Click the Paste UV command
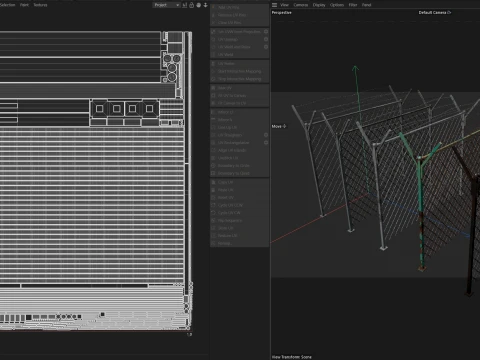Screen dimensions: 480x360 pyautogui.click(x=240, y=190)
